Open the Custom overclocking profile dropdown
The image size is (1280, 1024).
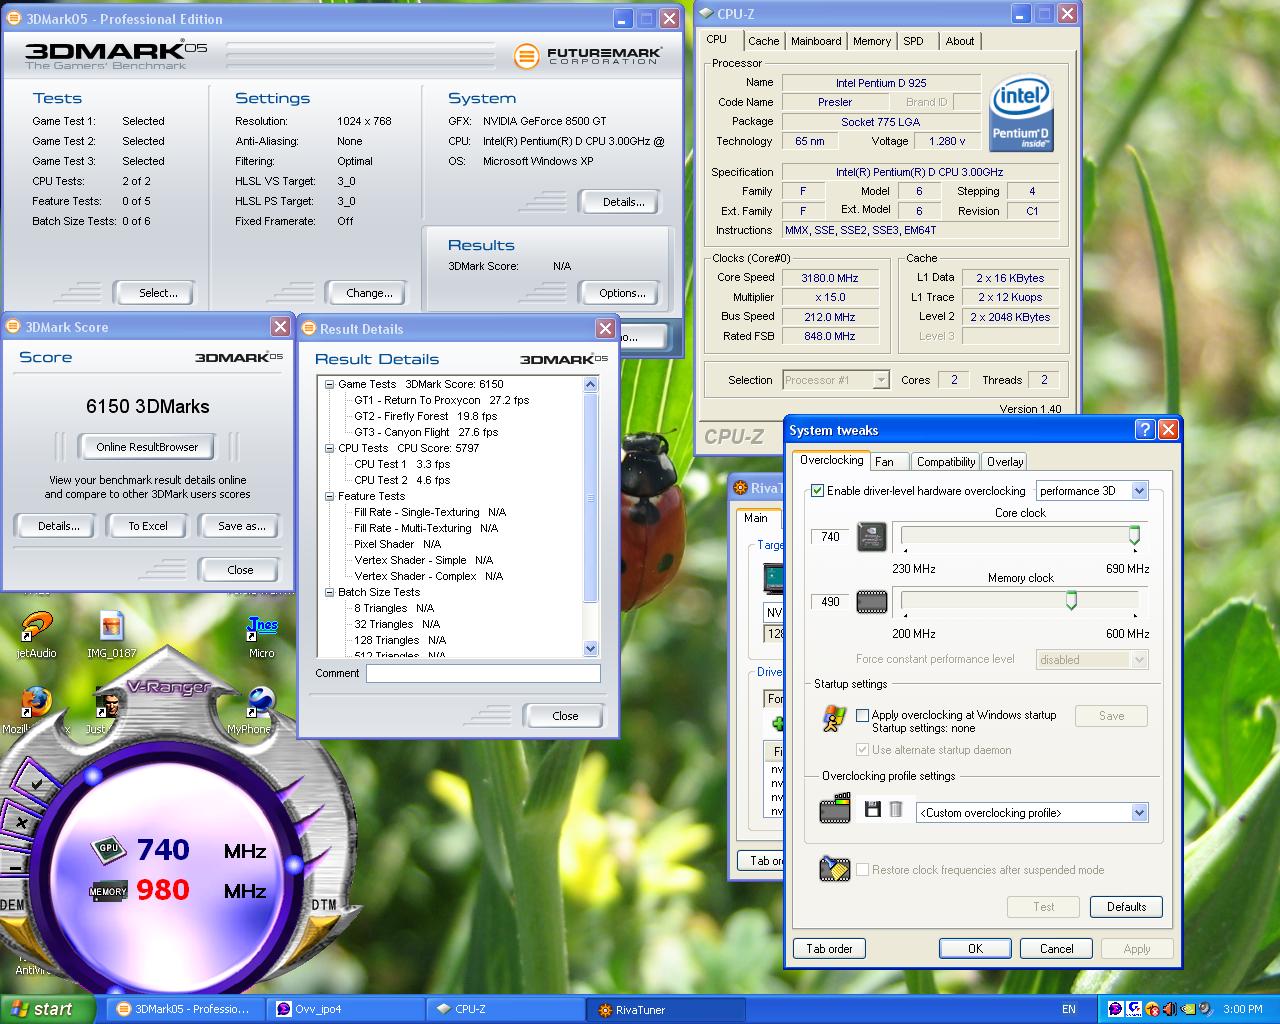tap(1139, 813)
